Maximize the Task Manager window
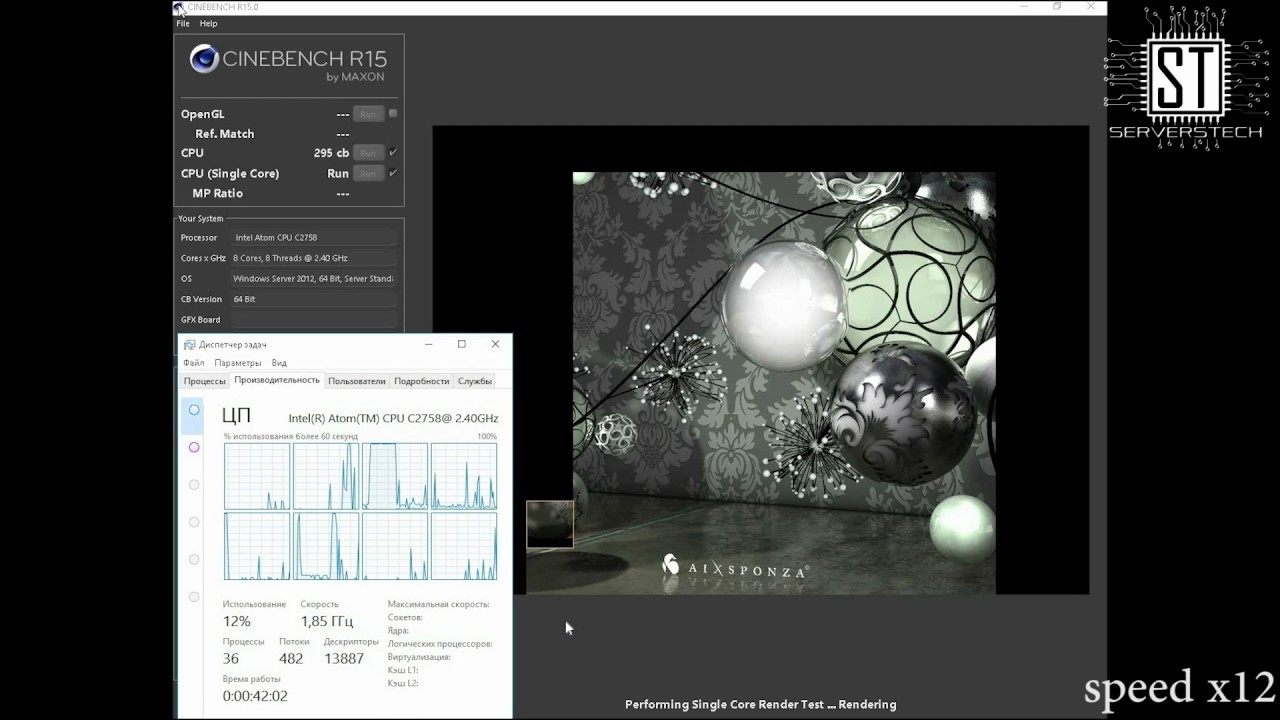Screen dimensions: 1280x720 (462, 344)
